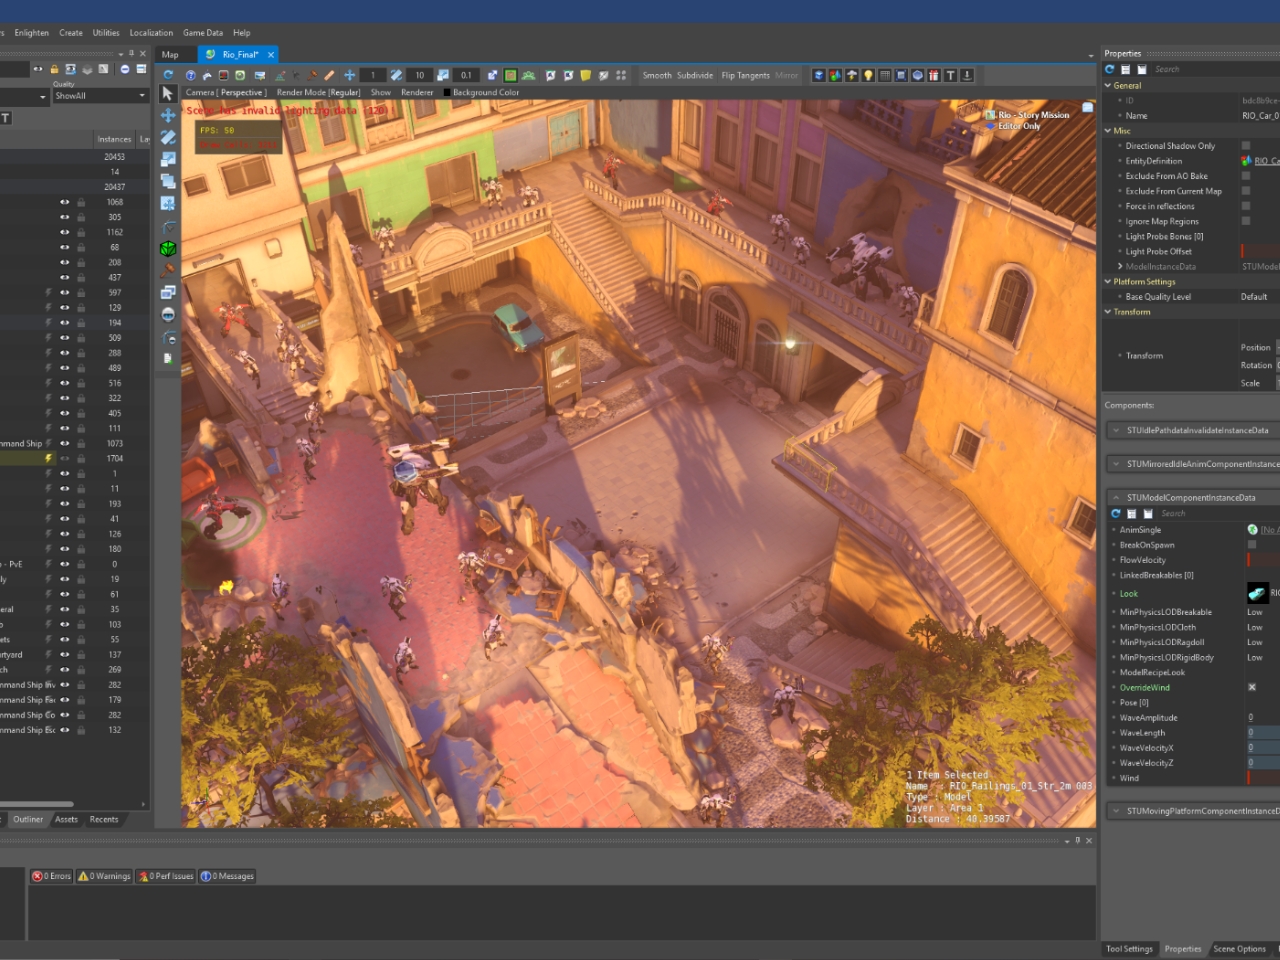Viewport: 1280px width, 960px height.
Task: Activate the Scale tool in viewport toolbar
Action: [168, 159]
